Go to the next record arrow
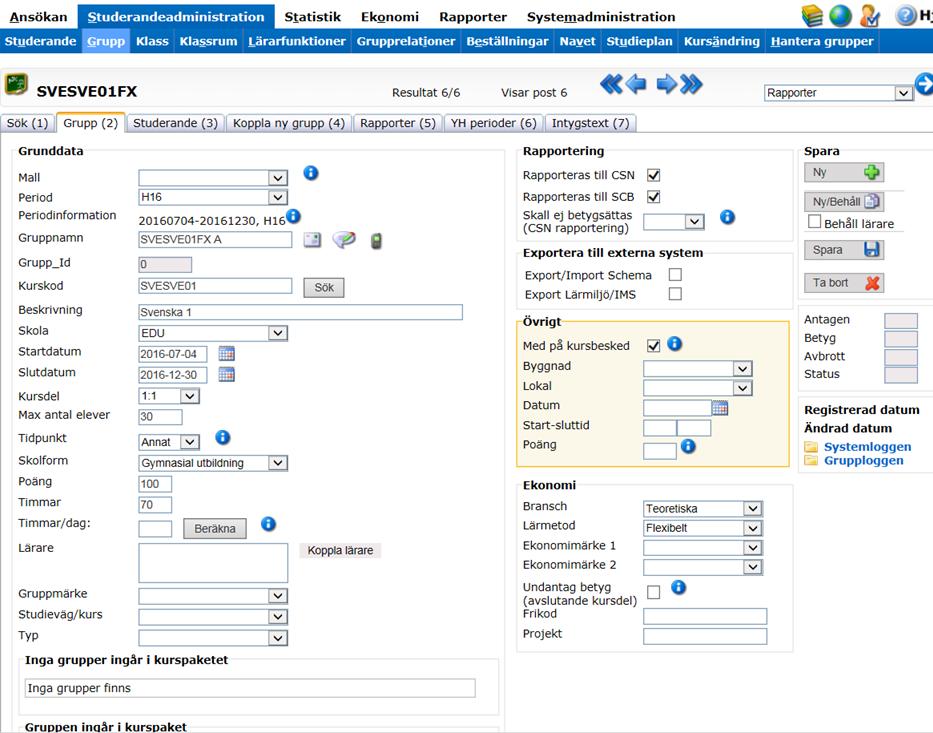This screenshot has height=733, width=933. [666, 84]
